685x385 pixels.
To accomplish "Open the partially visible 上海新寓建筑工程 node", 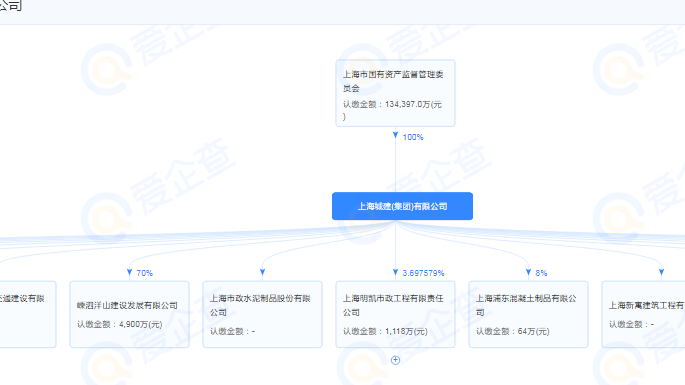I will (643, 314).
